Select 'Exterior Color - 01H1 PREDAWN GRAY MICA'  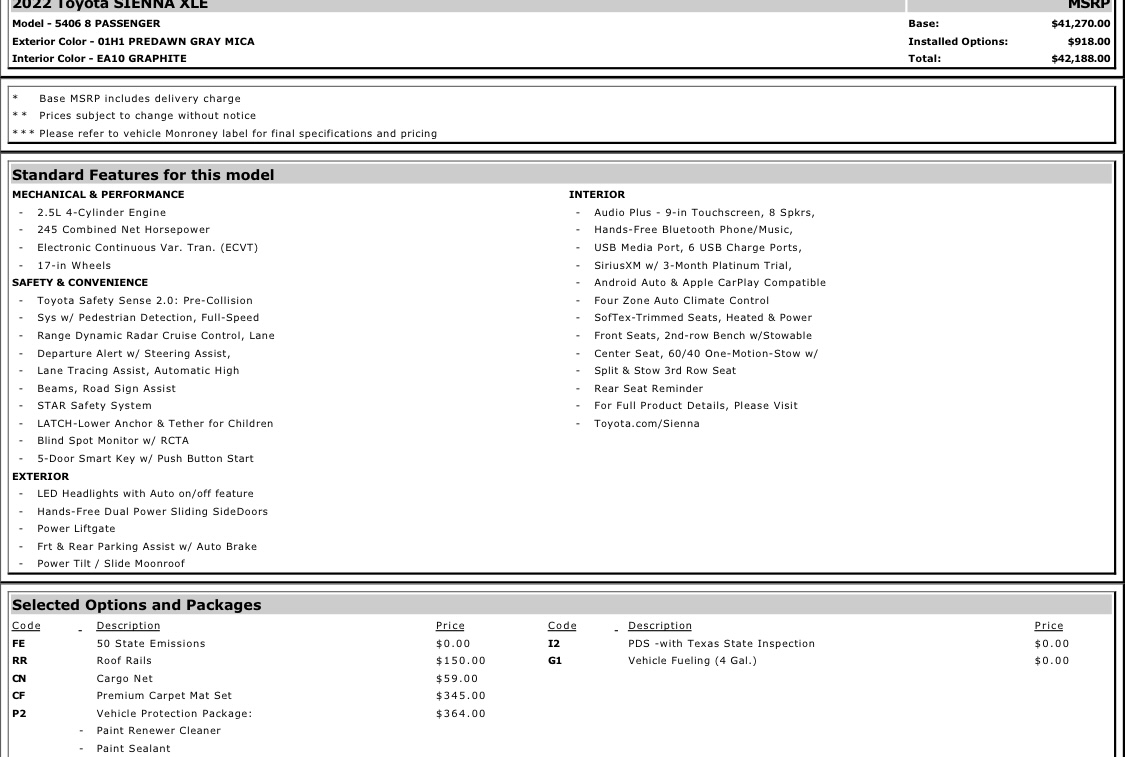point(133,42)
